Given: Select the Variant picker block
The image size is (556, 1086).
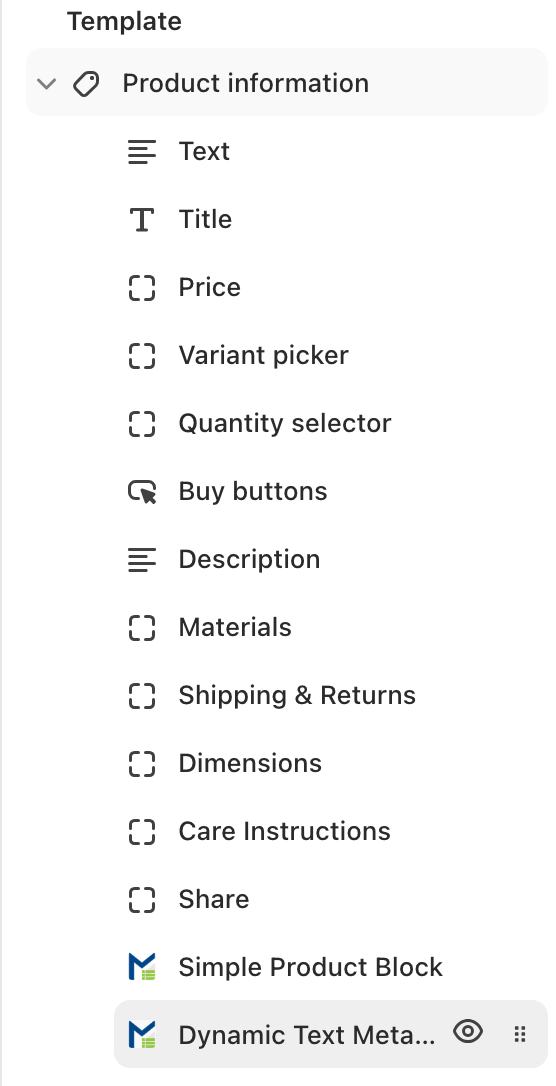Looking at the screenshot, I should pyautogui.click(x=331, y=356).
